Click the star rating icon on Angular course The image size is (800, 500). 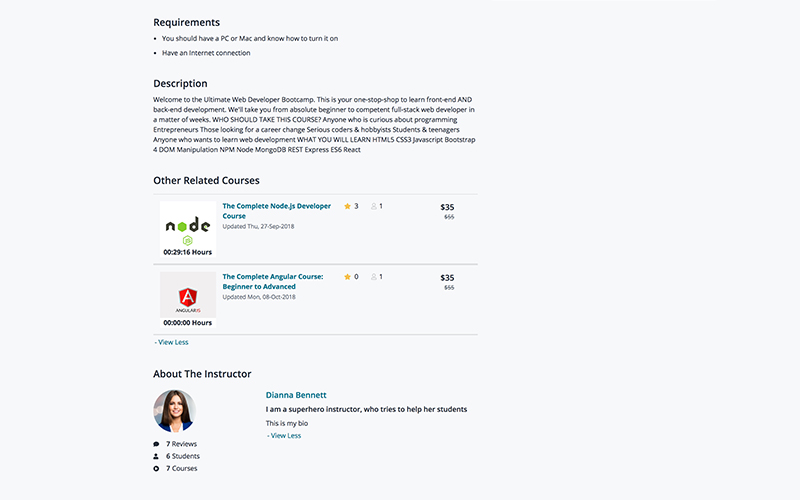[x=348, y=276]
